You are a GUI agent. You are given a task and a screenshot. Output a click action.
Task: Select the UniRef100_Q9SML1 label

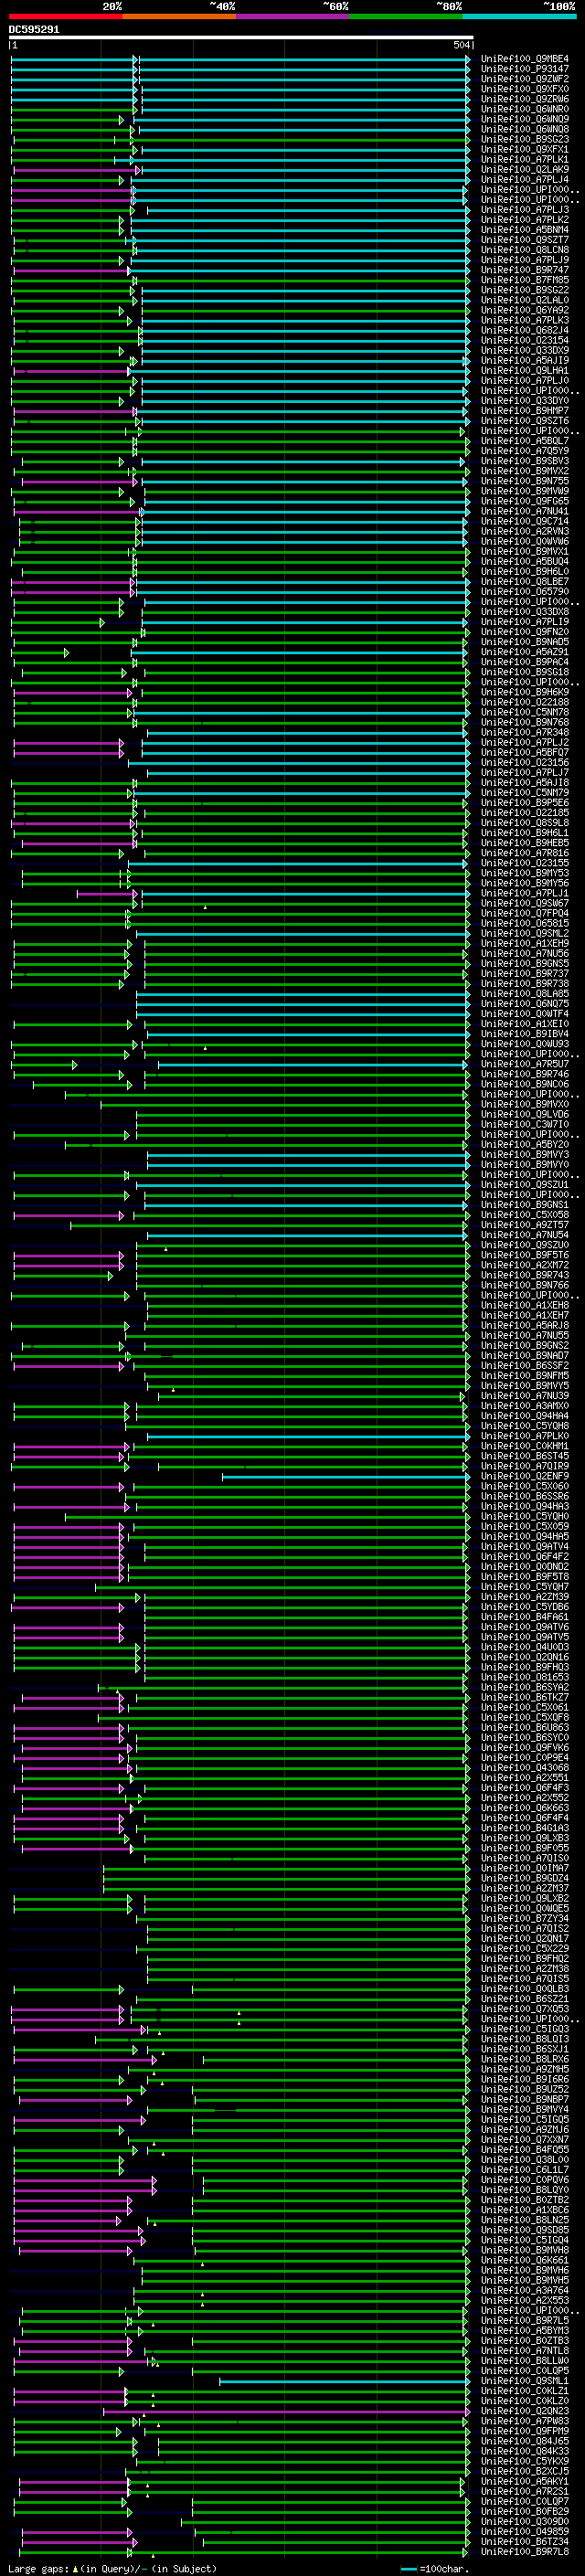(x=525, y=2381)
